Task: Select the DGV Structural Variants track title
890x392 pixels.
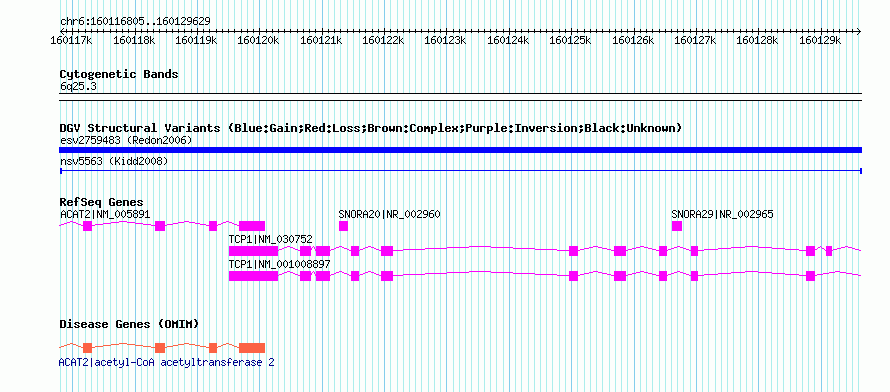Action: click(371, 128)
